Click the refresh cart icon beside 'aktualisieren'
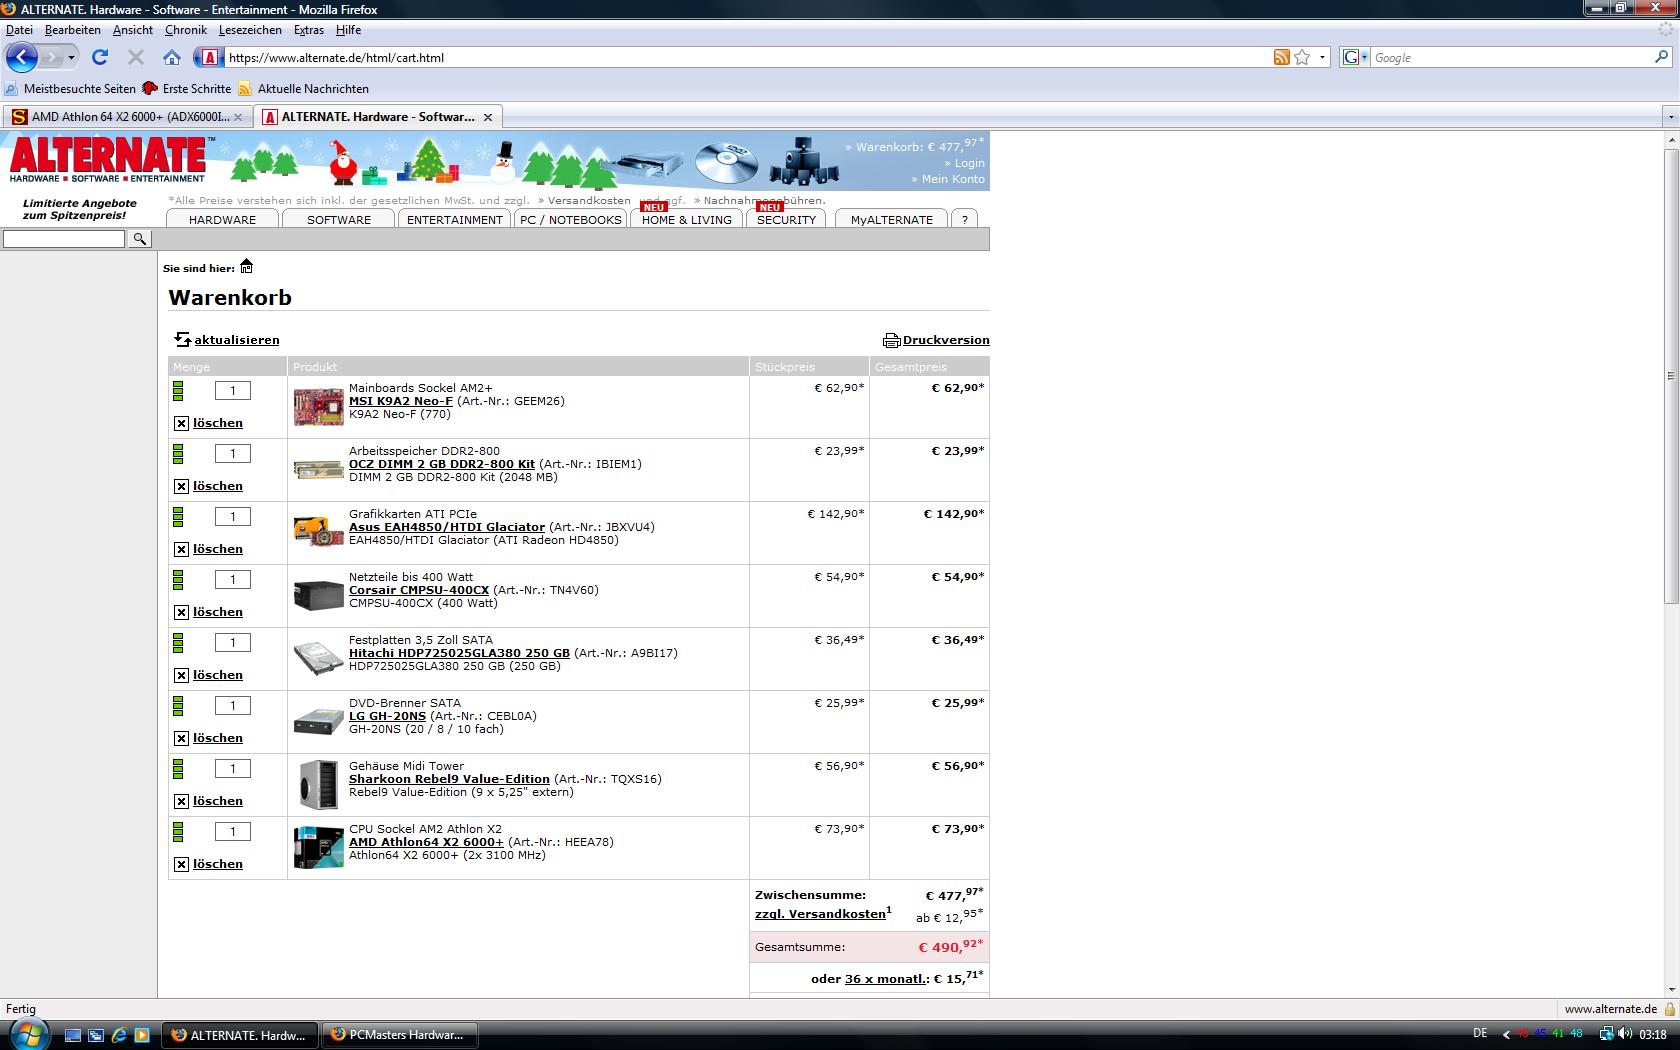 (182, 340)
